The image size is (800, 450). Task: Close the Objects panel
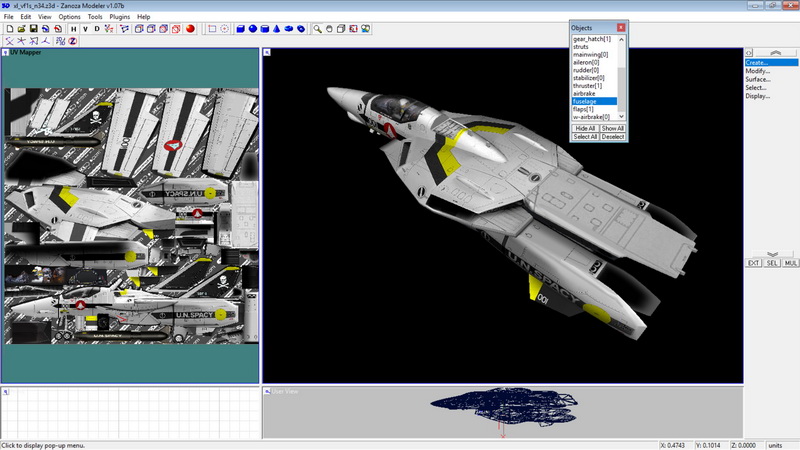pyautogui.click(x=621, y=28)
